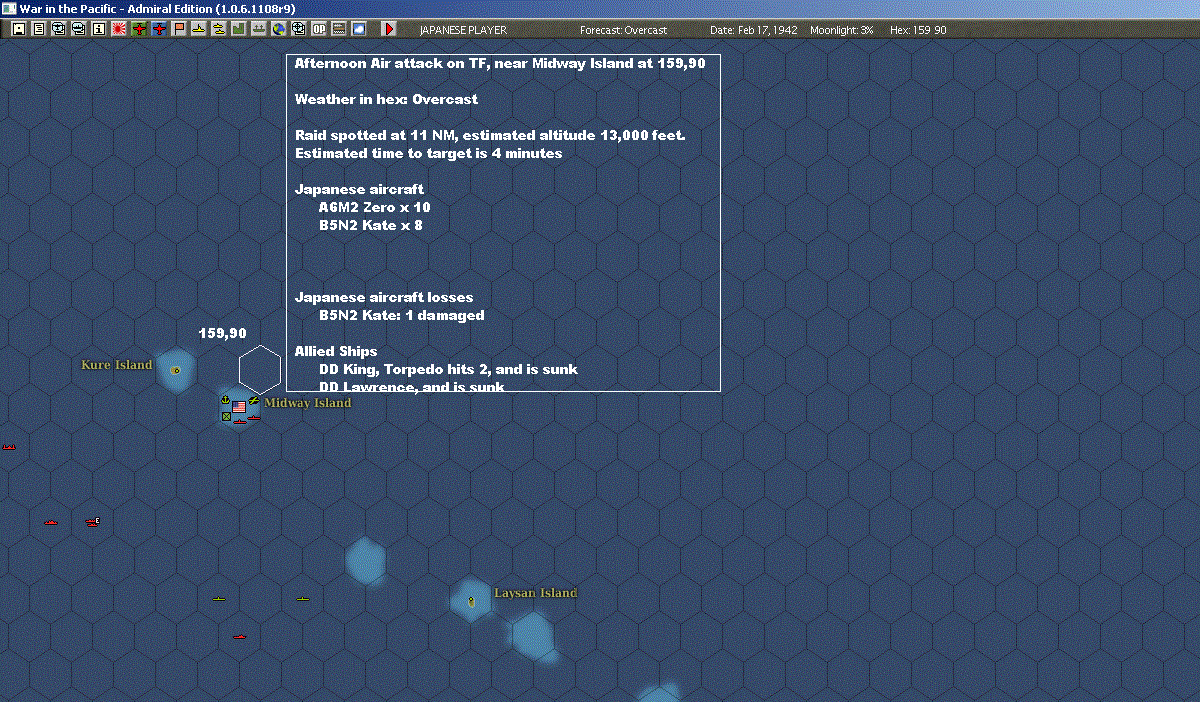
Task: Click the Allied Ships heading
Action: 336,351
